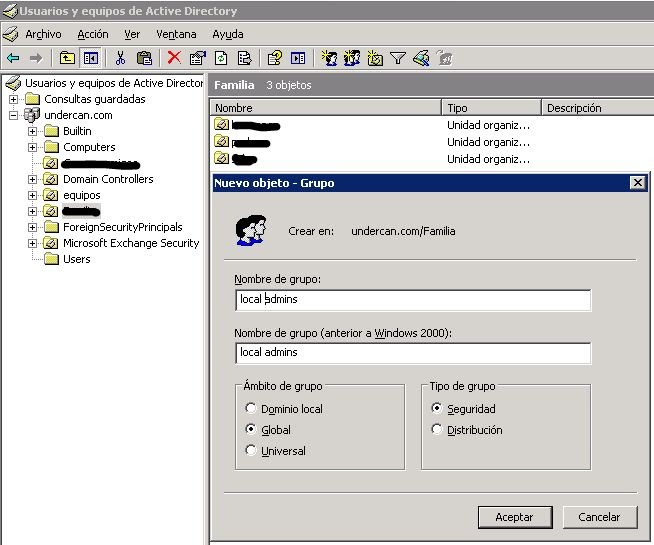This screenshot has height=545, width=654.
Task: Select Microsoft Exchange Security tree item
Action: 131,243
